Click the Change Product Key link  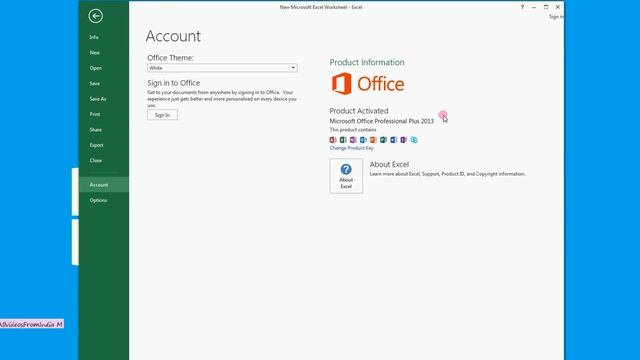pyautogui.click(x=351, y=148)
